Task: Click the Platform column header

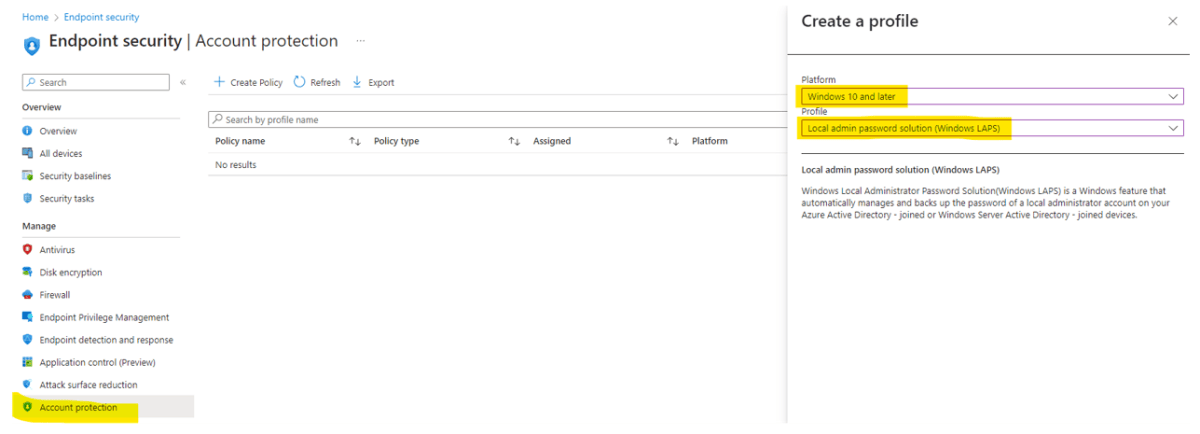Action: (710, 141)
